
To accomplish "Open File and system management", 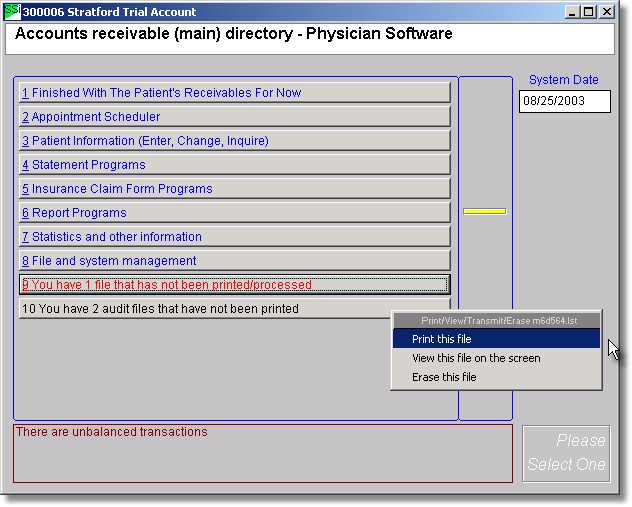I will coord(235,261).
